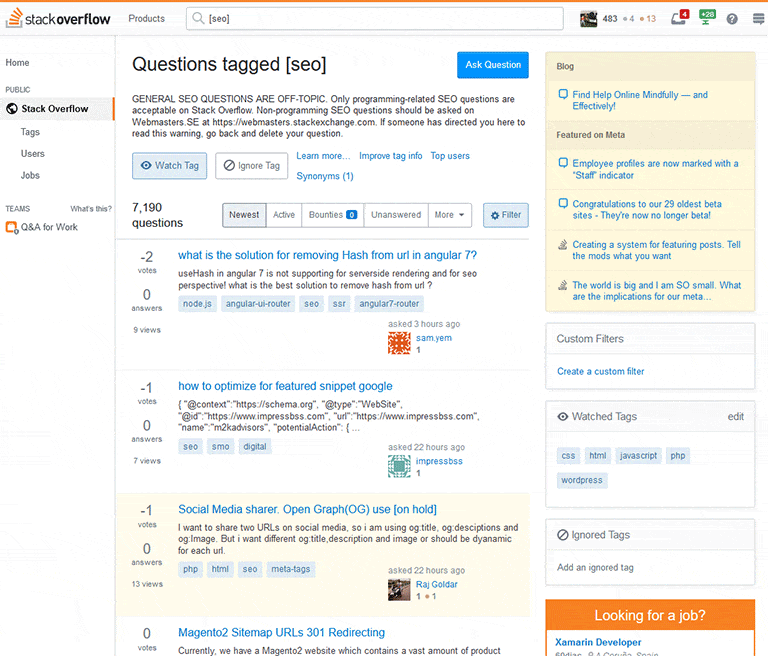Click the magnifier icon in search box
This screenshot has height=656, width=768.
coord(198,19)
